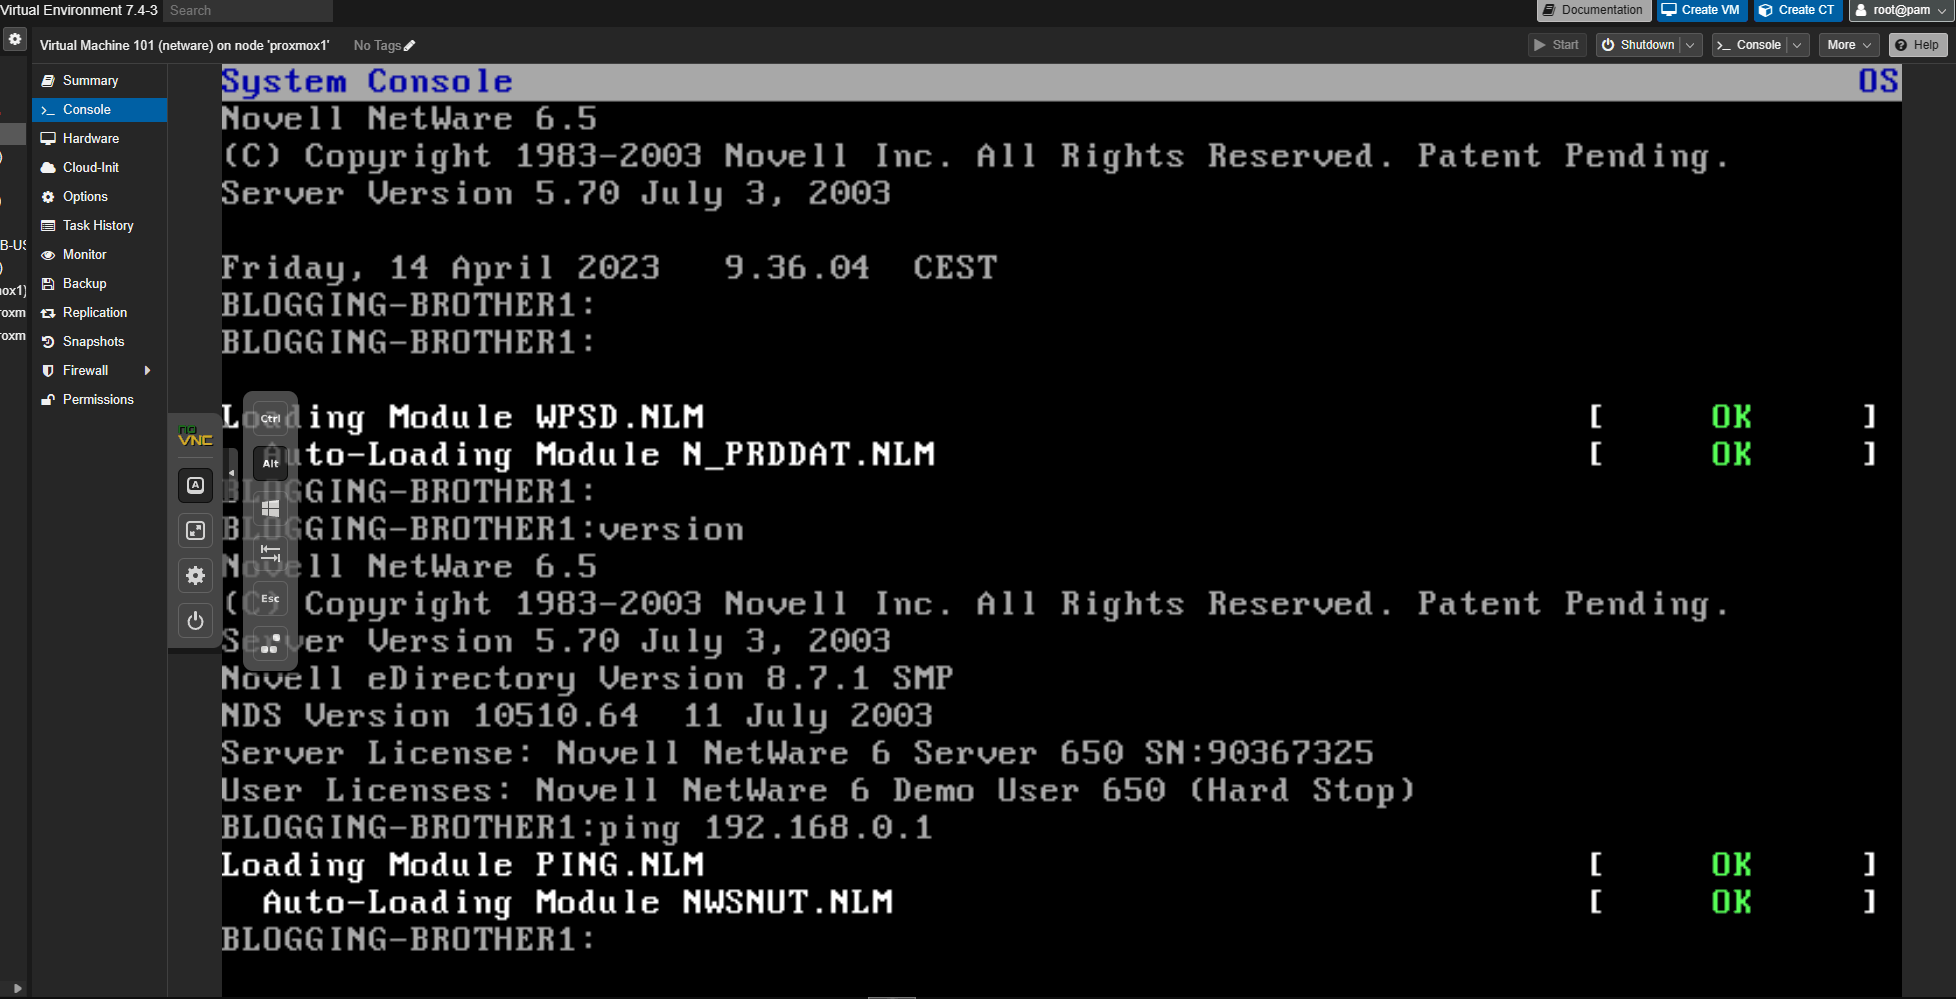
Task: Click the Backup floppy icon
Action: (x=48, y=284)
